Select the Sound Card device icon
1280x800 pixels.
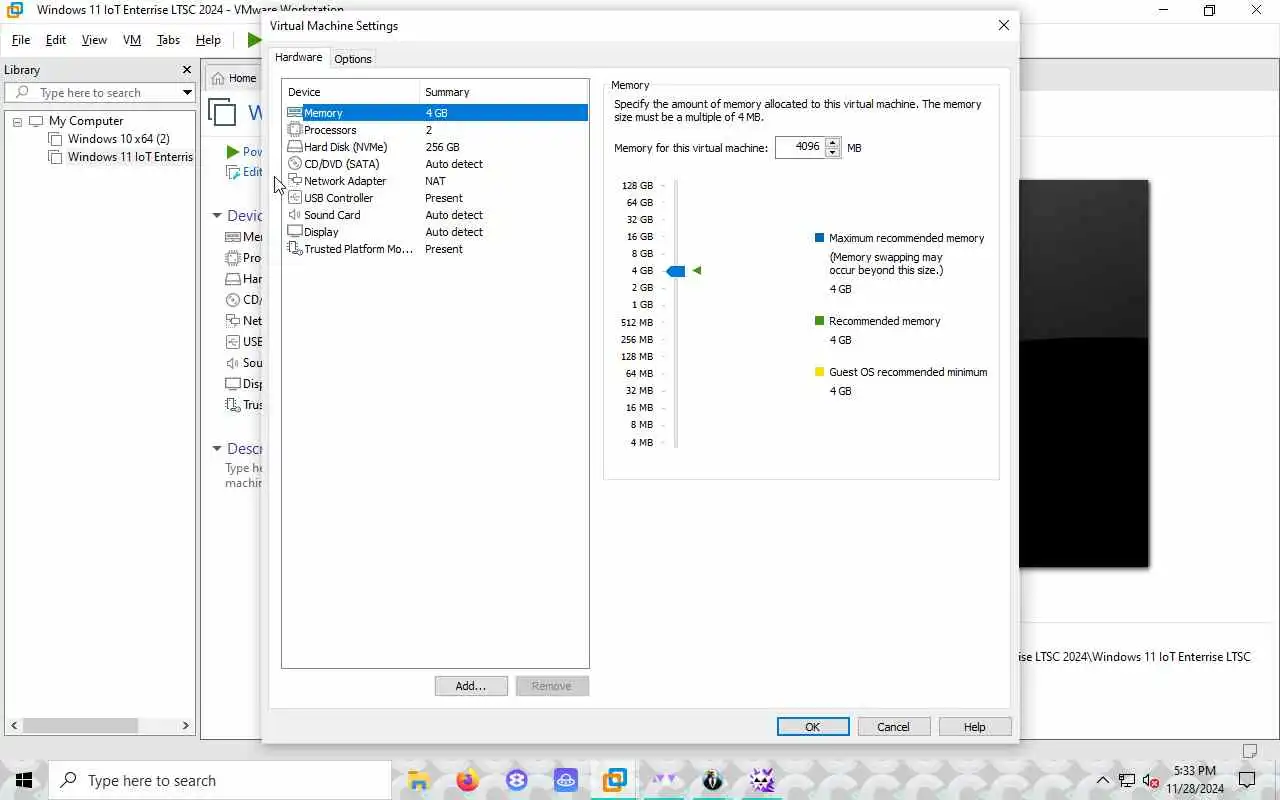(295, 215)
